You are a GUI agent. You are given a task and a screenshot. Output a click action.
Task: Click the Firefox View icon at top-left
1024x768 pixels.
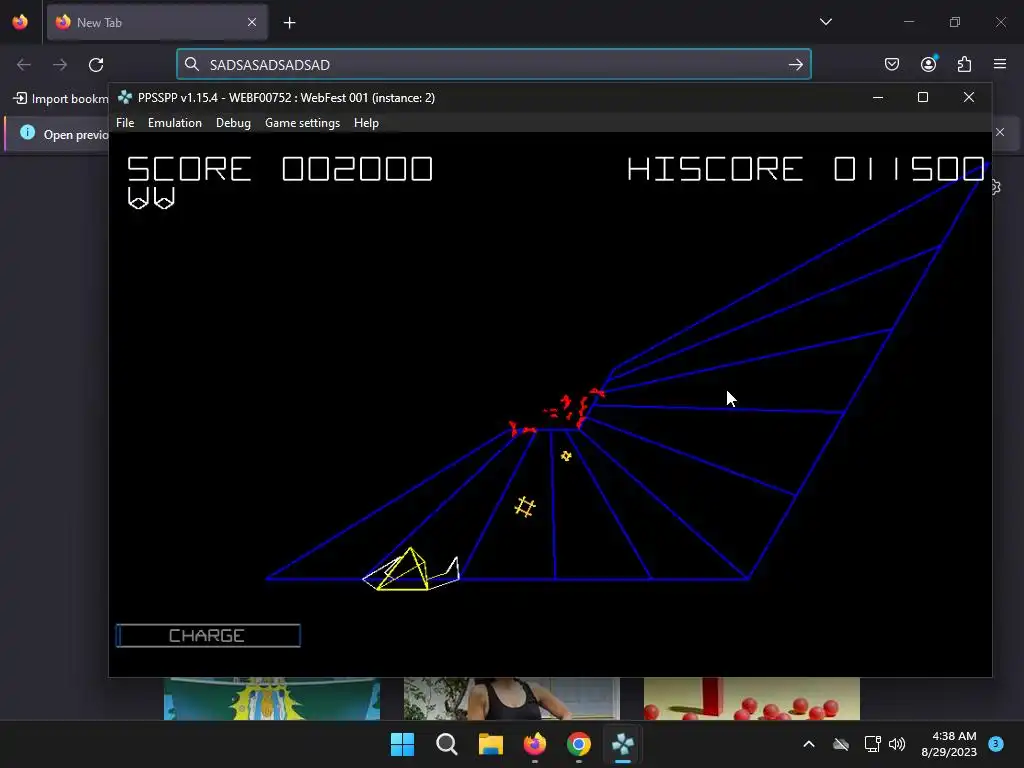(20, 22)
